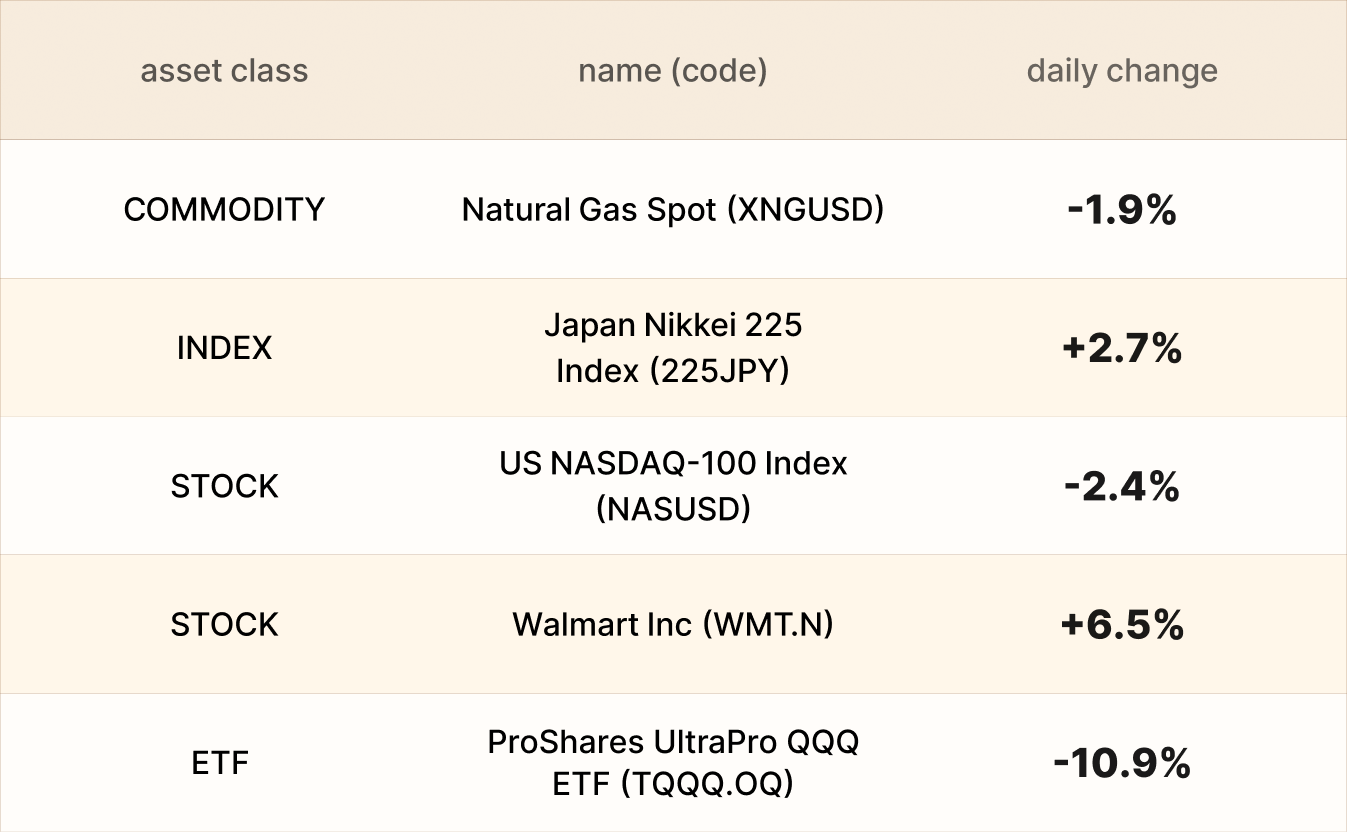Click the +6.5% daily change value

(x=1121, y=625)
